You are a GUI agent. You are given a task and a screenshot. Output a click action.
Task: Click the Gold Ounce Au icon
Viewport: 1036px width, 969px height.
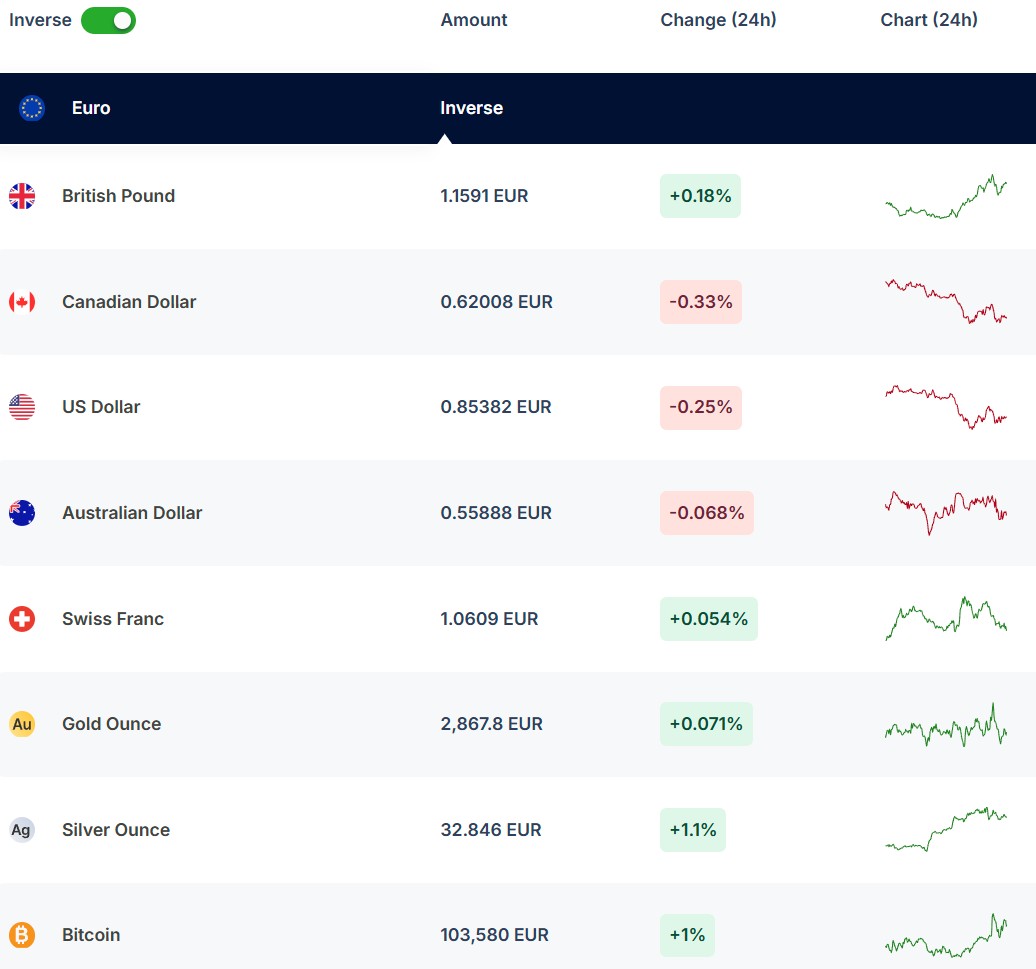tap(22, 724)
